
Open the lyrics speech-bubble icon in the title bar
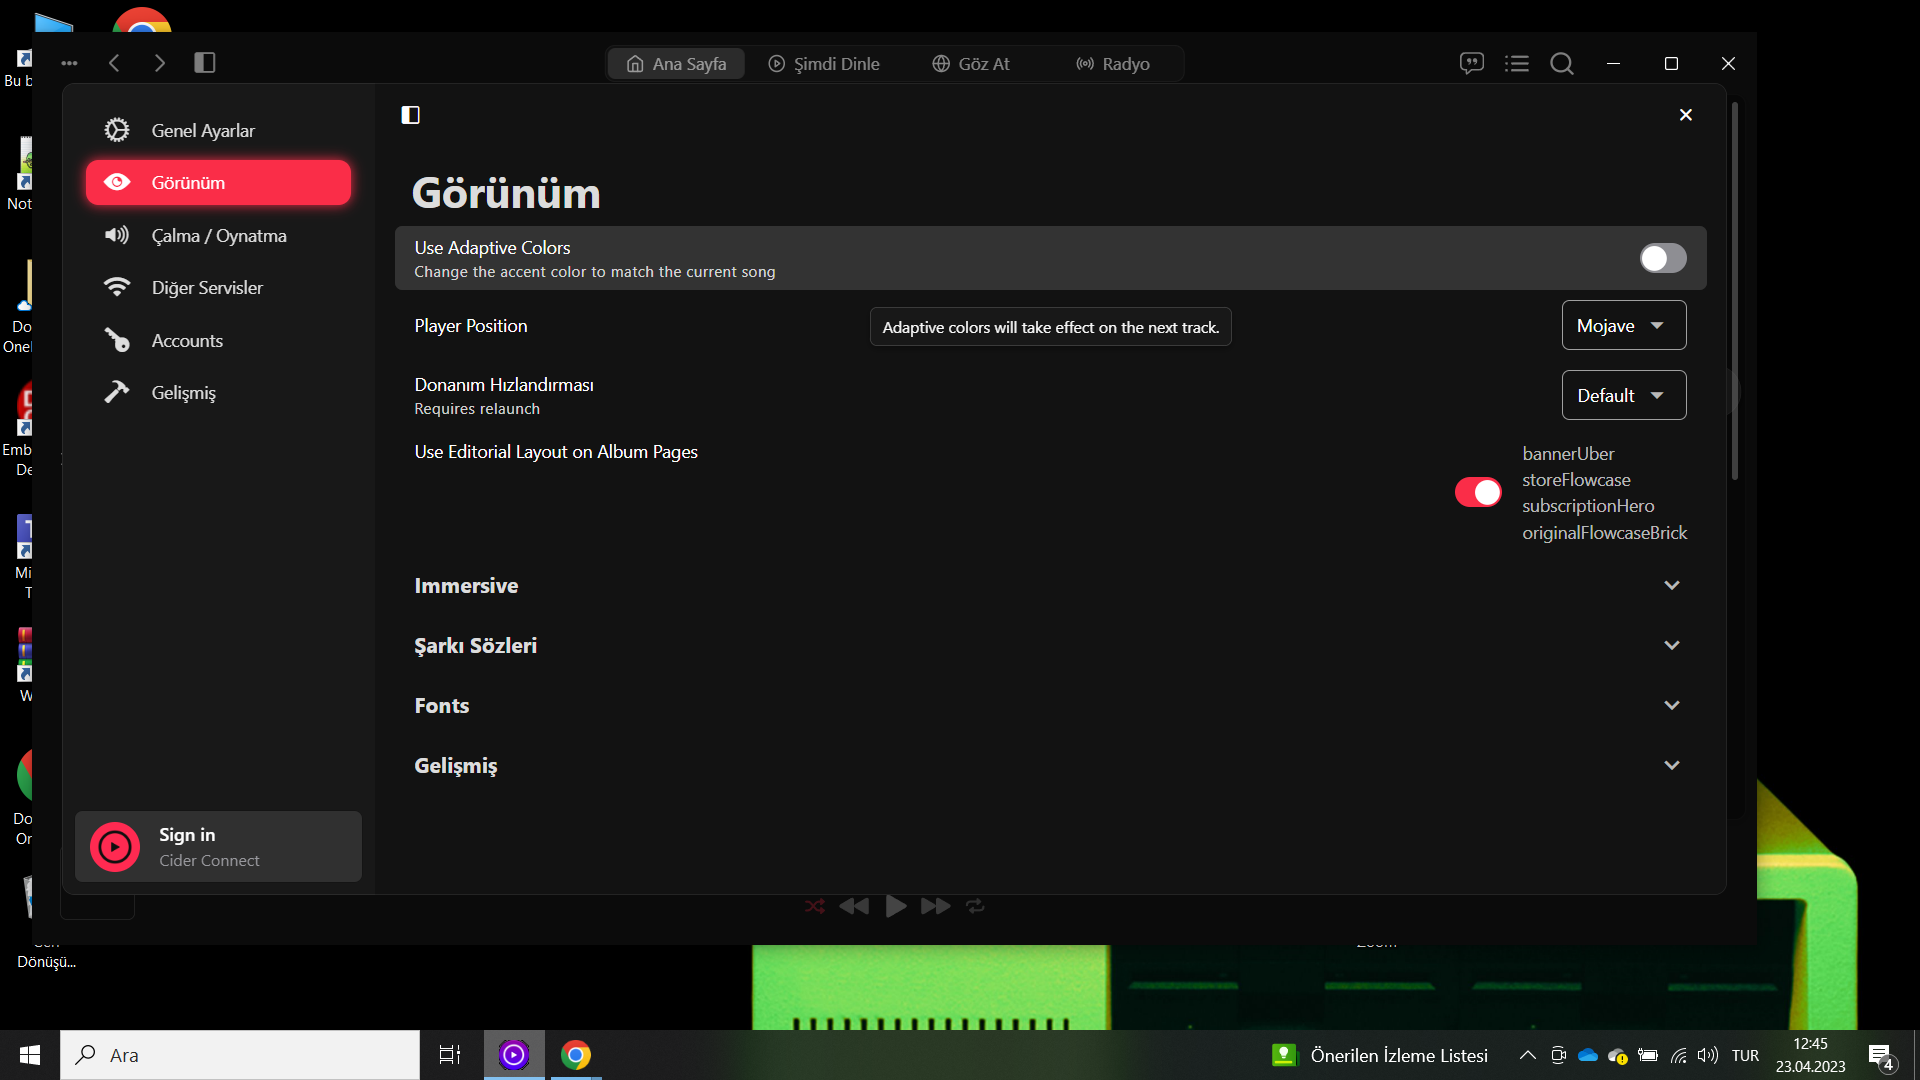(1471, 63)
